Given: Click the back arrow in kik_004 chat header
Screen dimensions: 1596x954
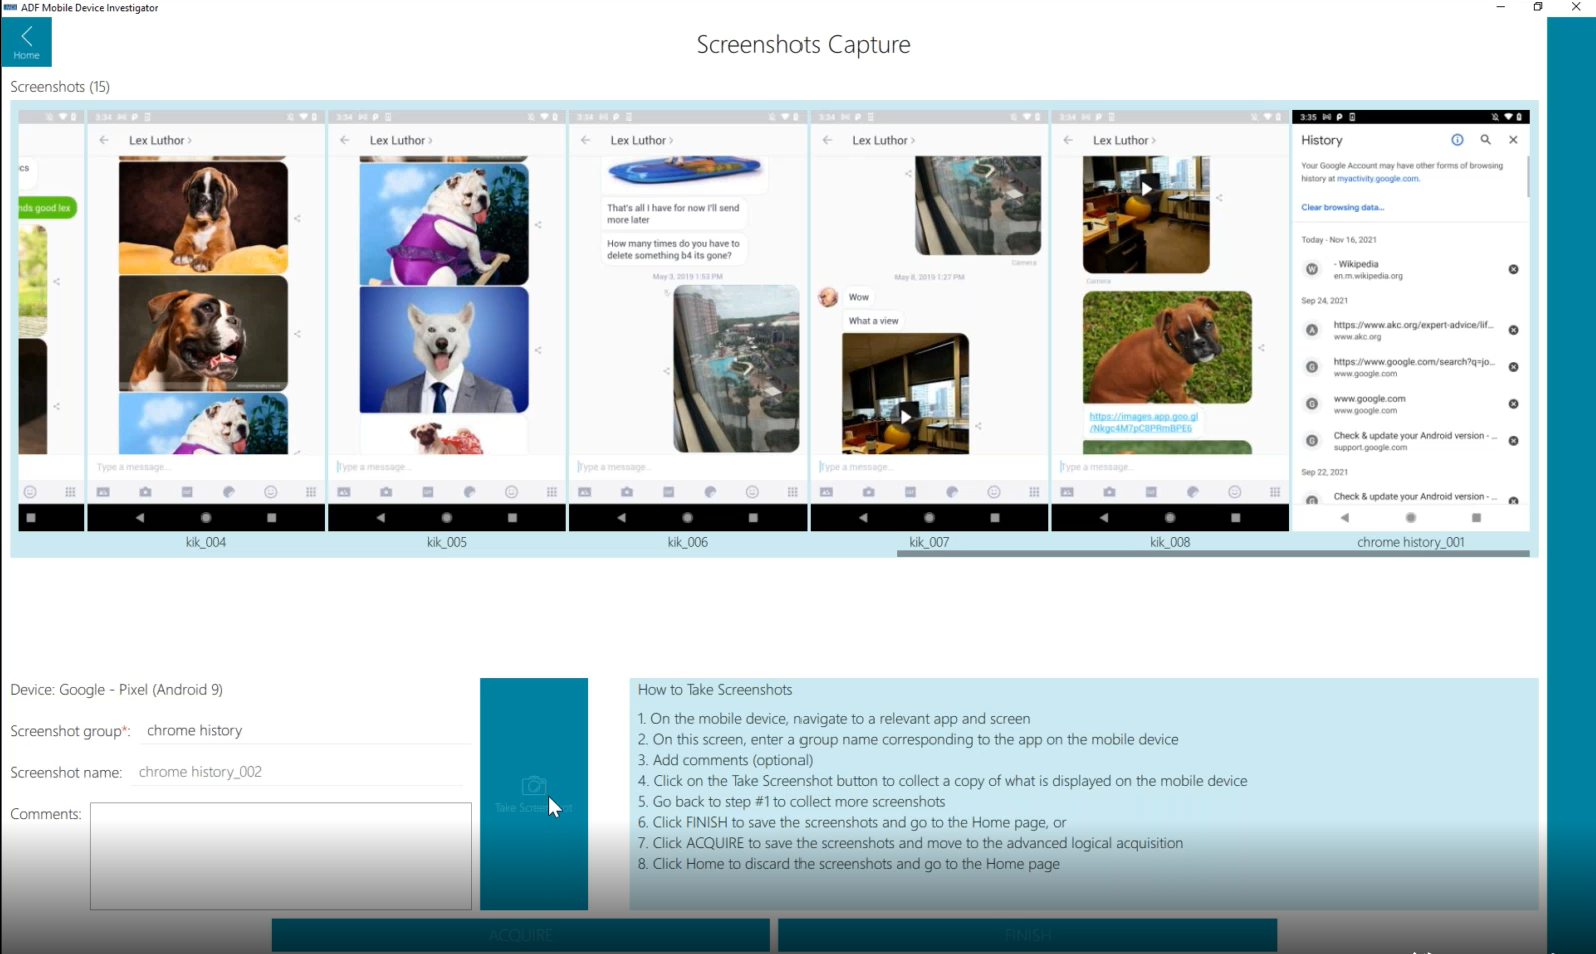Looking at the screenshot, I should [103, 140].
